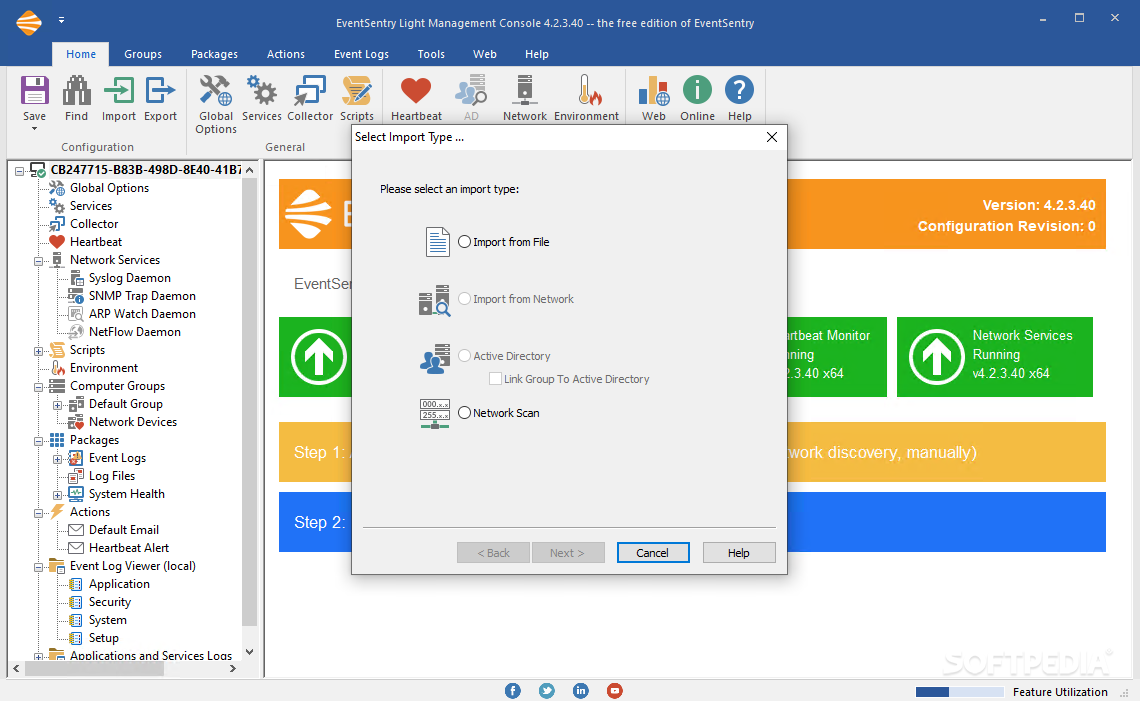Open the Event Logs ribbon tab
The image size is (1140, 701).
[361, 54]
